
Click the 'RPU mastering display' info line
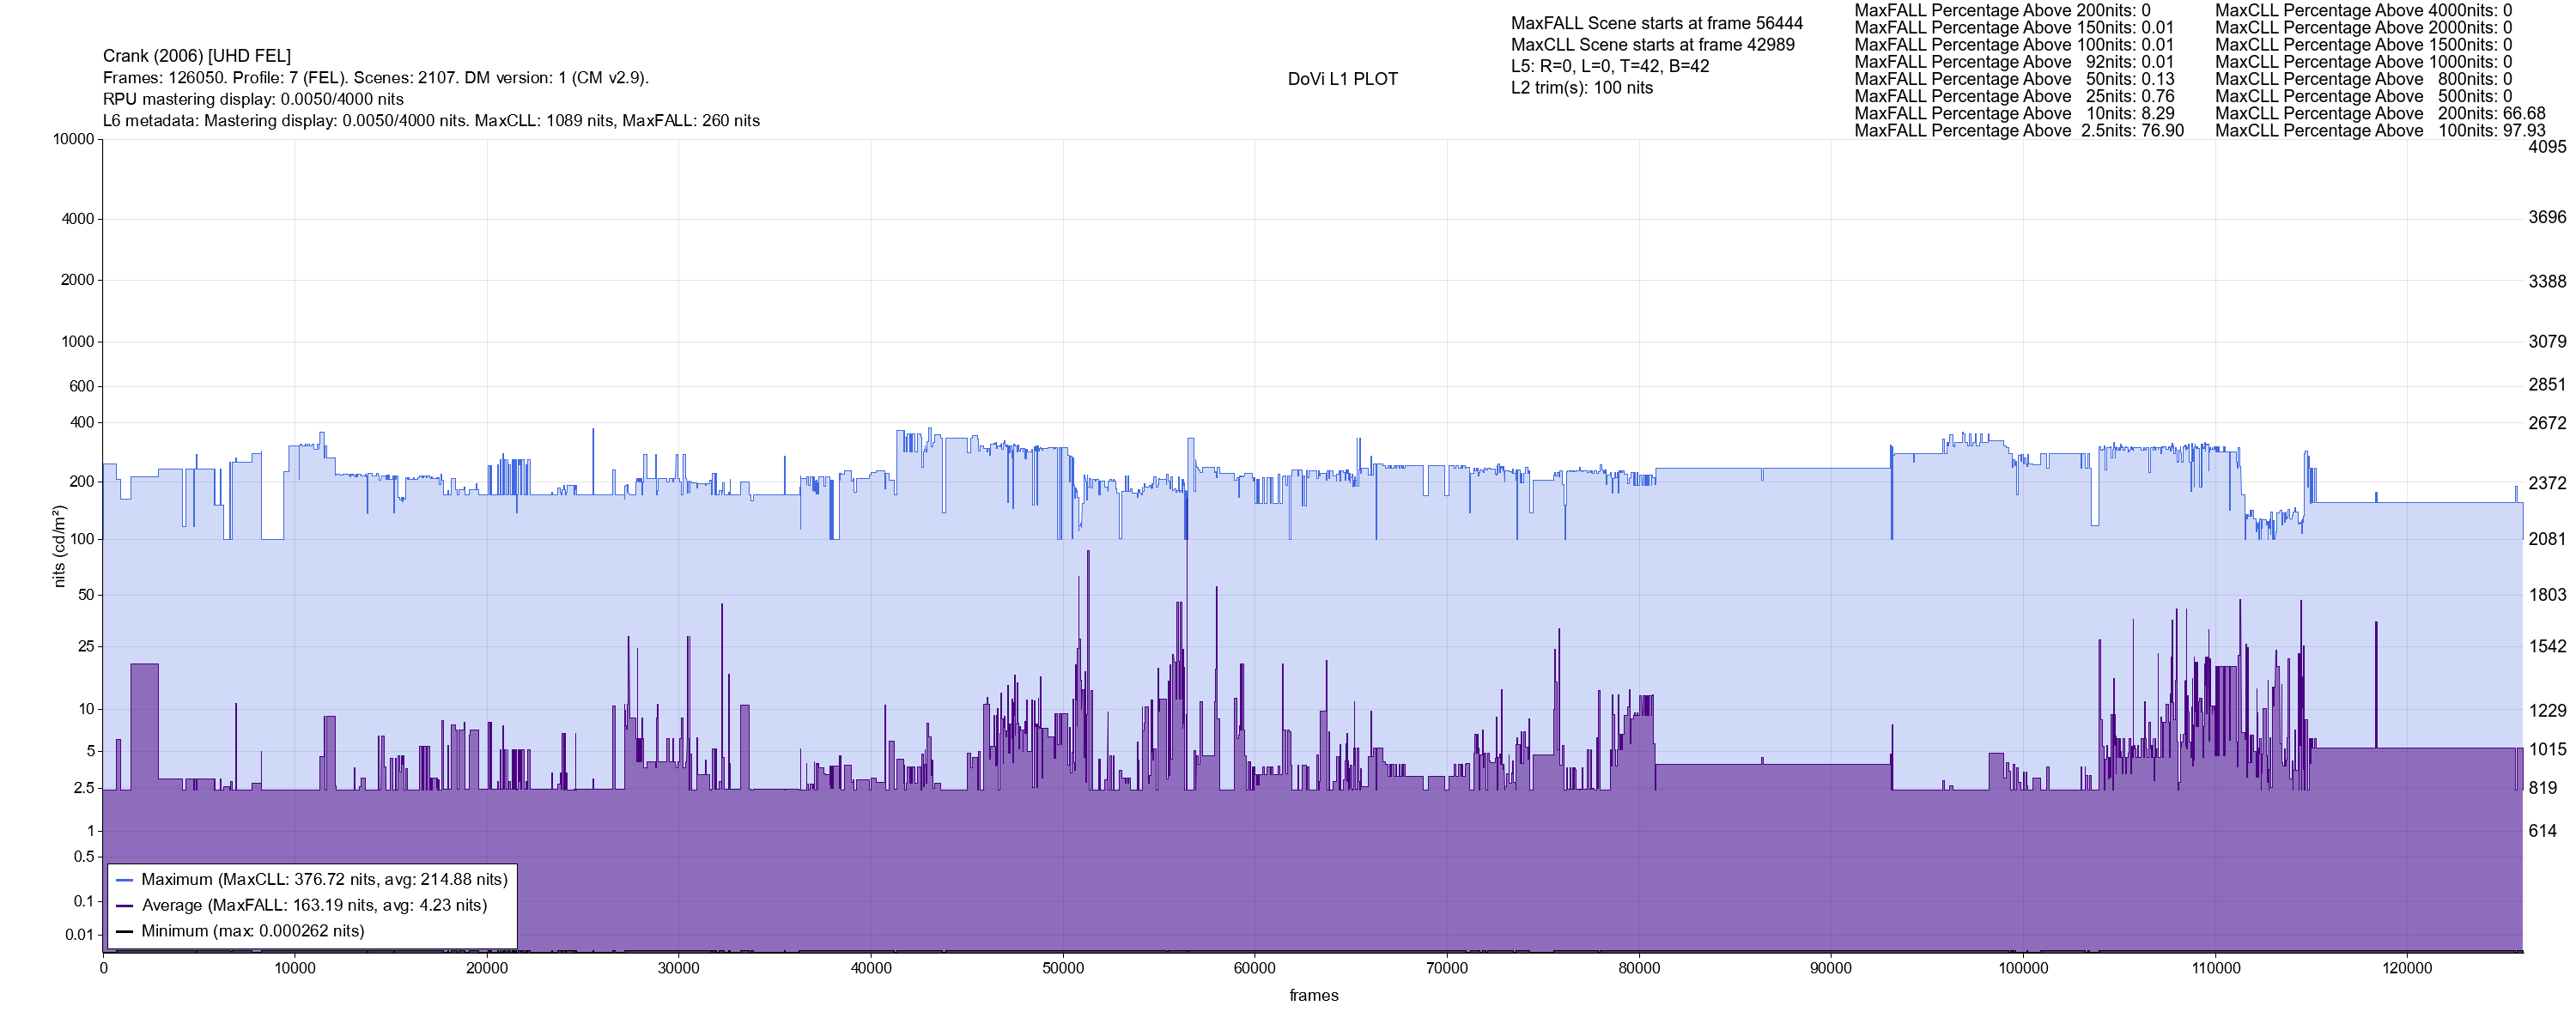coord(253,99)
